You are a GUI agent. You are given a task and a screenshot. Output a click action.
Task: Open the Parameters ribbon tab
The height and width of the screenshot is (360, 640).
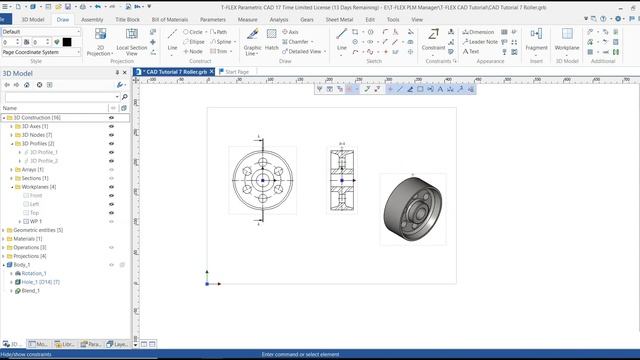[x=212, y=20]
